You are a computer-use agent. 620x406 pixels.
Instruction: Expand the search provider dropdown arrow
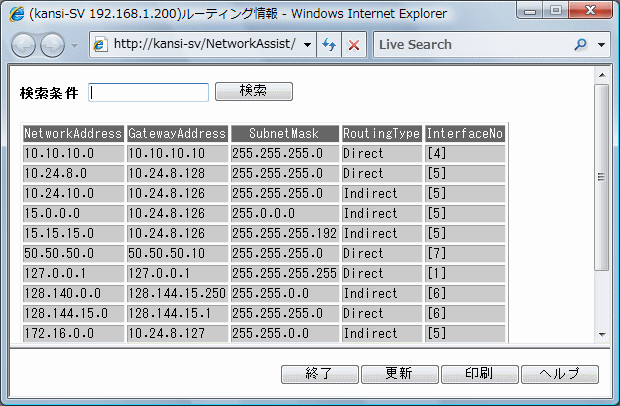tap(601, 45)
